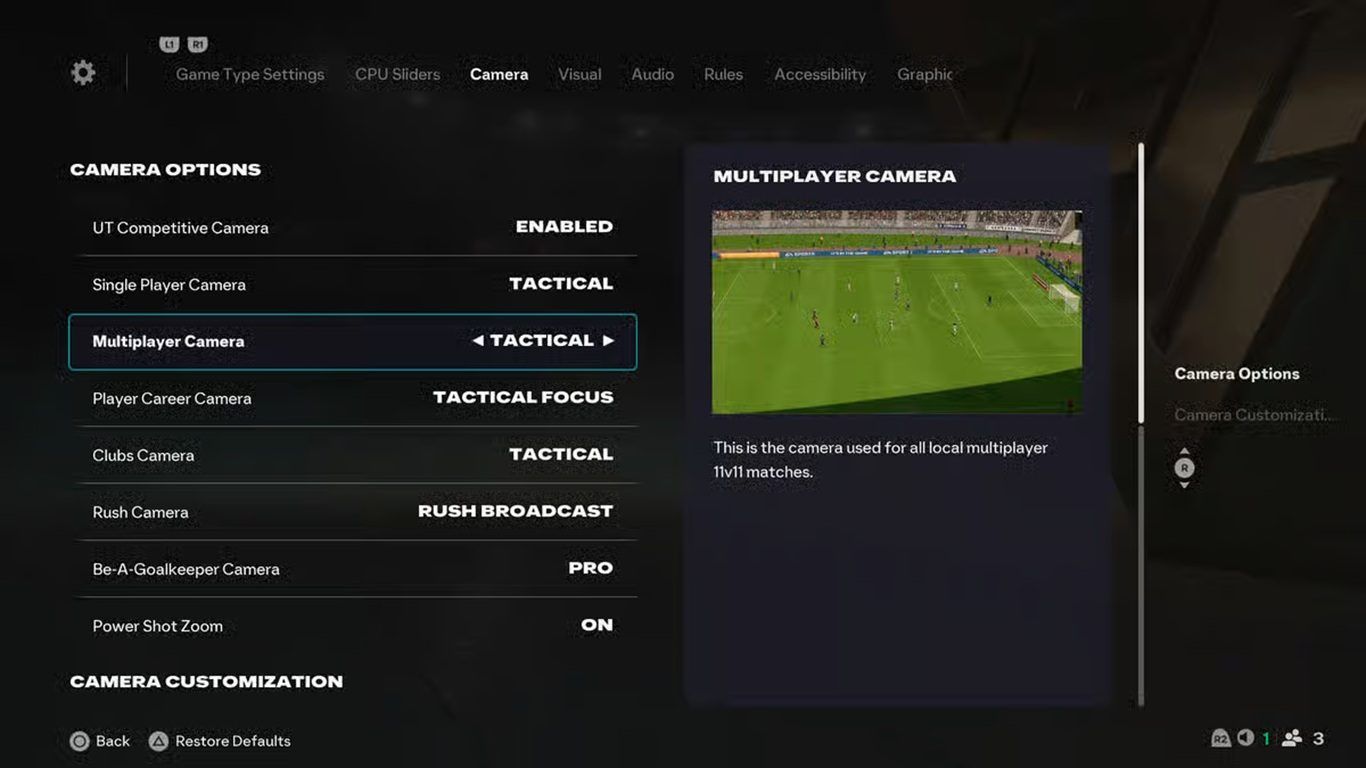
Task: Click the Multiplayer Camera preview thumbnail
Action: point(897,312)
